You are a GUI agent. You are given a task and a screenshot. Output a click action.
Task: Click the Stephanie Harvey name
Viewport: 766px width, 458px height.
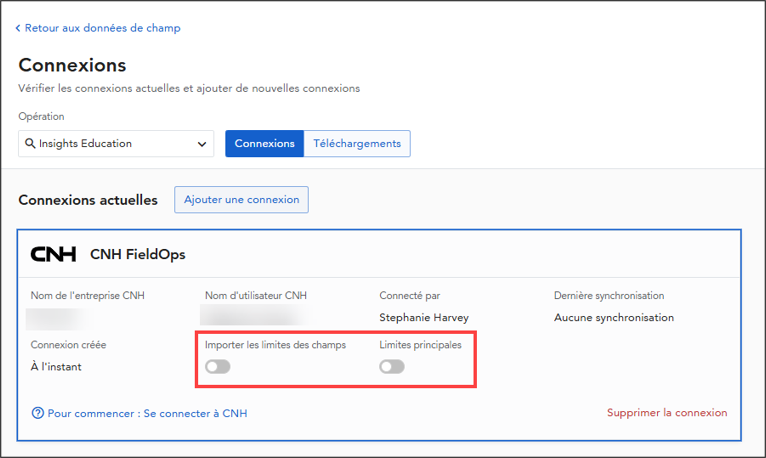424,317
